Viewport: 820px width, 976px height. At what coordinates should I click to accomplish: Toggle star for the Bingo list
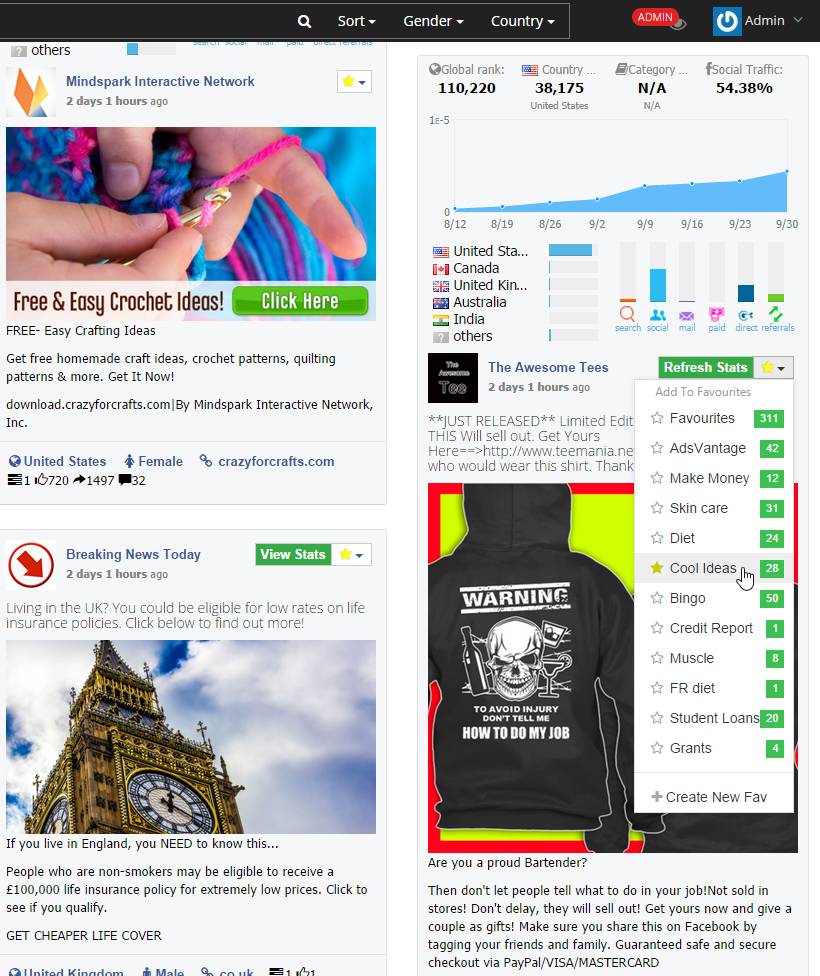[x=657, y=598]
